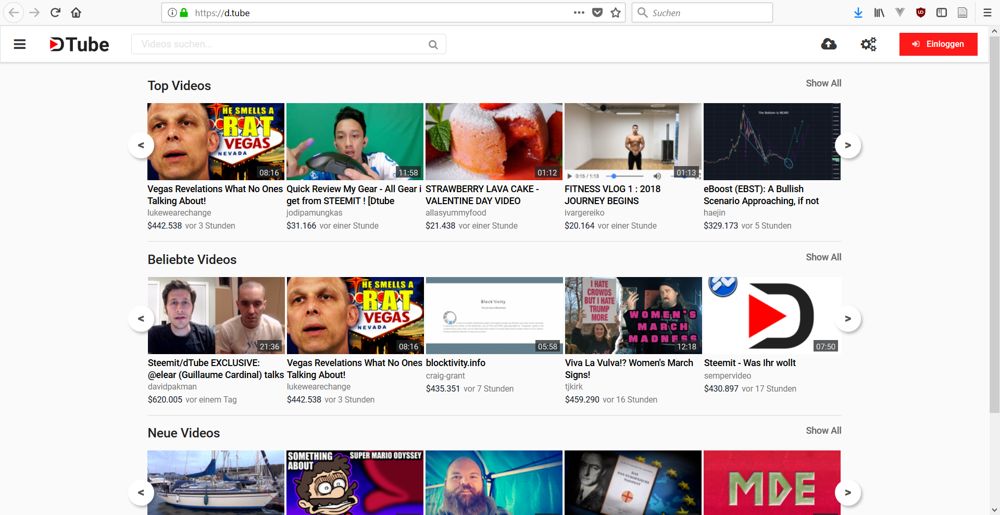Open channel tjkirk

(x=574, y=387)
